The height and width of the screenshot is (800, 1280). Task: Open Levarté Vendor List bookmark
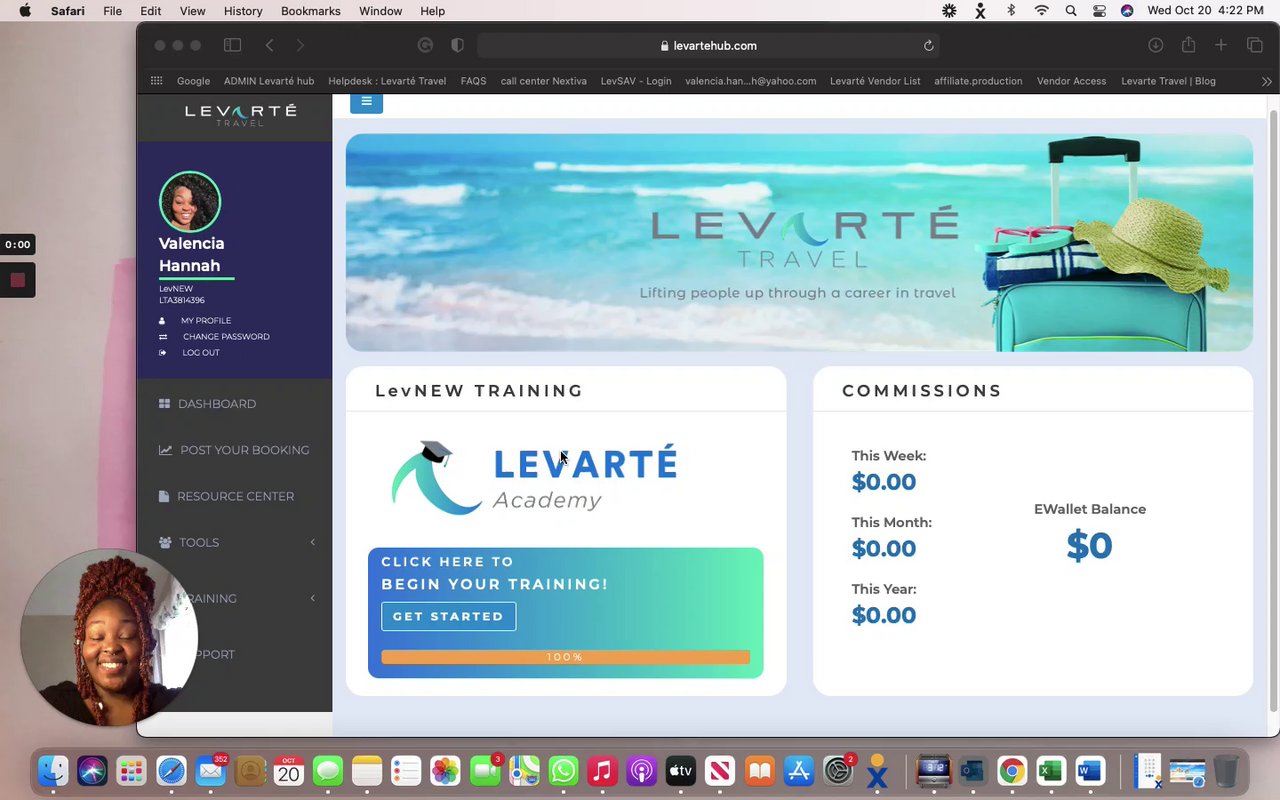[875, 81]
